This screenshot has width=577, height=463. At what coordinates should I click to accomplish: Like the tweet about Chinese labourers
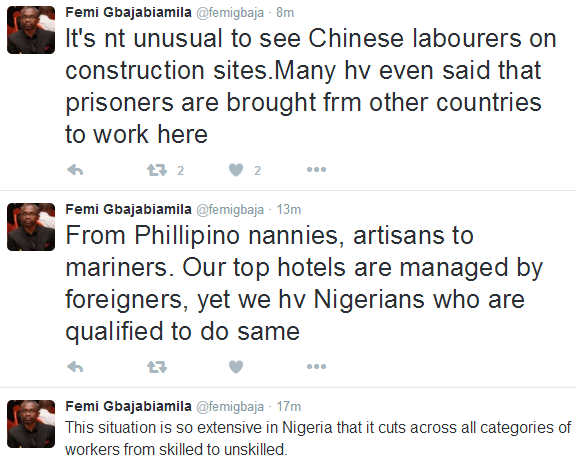pyautogui.click(x=236, y=170)
